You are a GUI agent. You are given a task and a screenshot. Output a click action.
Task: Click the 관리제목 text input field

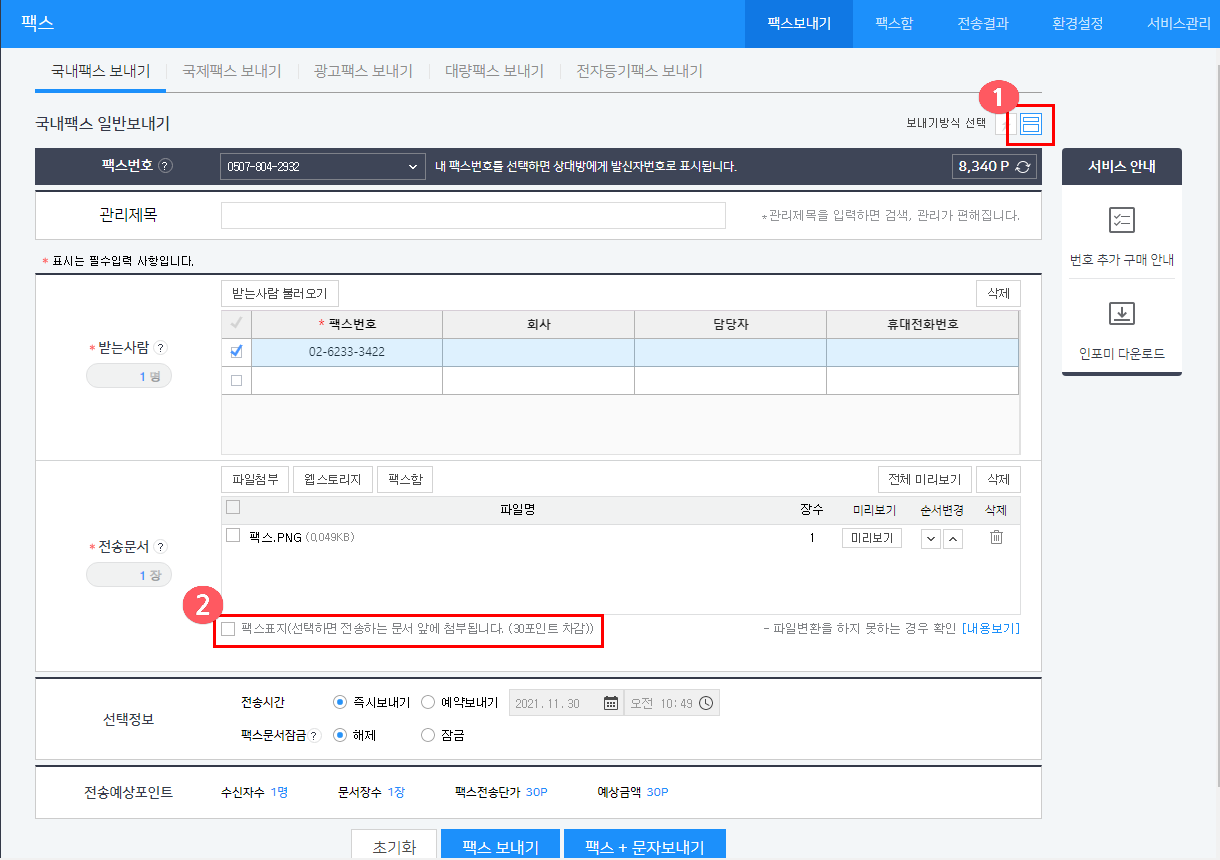tap(473, 215)
